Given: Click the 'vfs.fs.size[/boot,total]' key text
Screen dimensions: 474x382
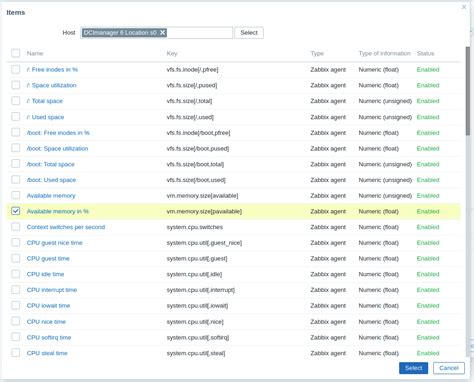Looking at the screenshot, I should coord(195,164).
